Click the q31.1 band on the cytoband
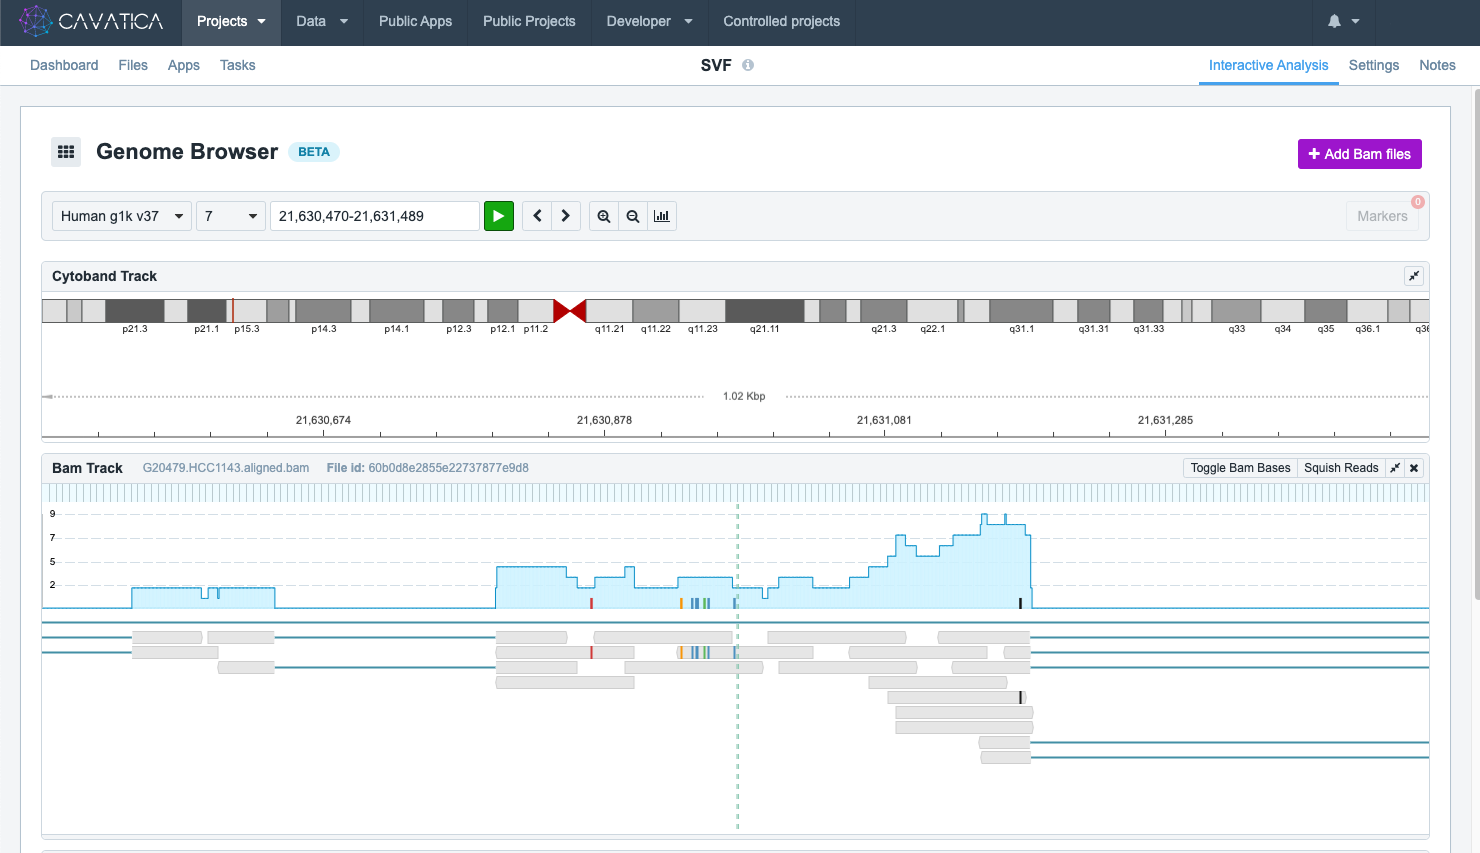Viewport: 1480px width, 853px height. coord(1021,311)
